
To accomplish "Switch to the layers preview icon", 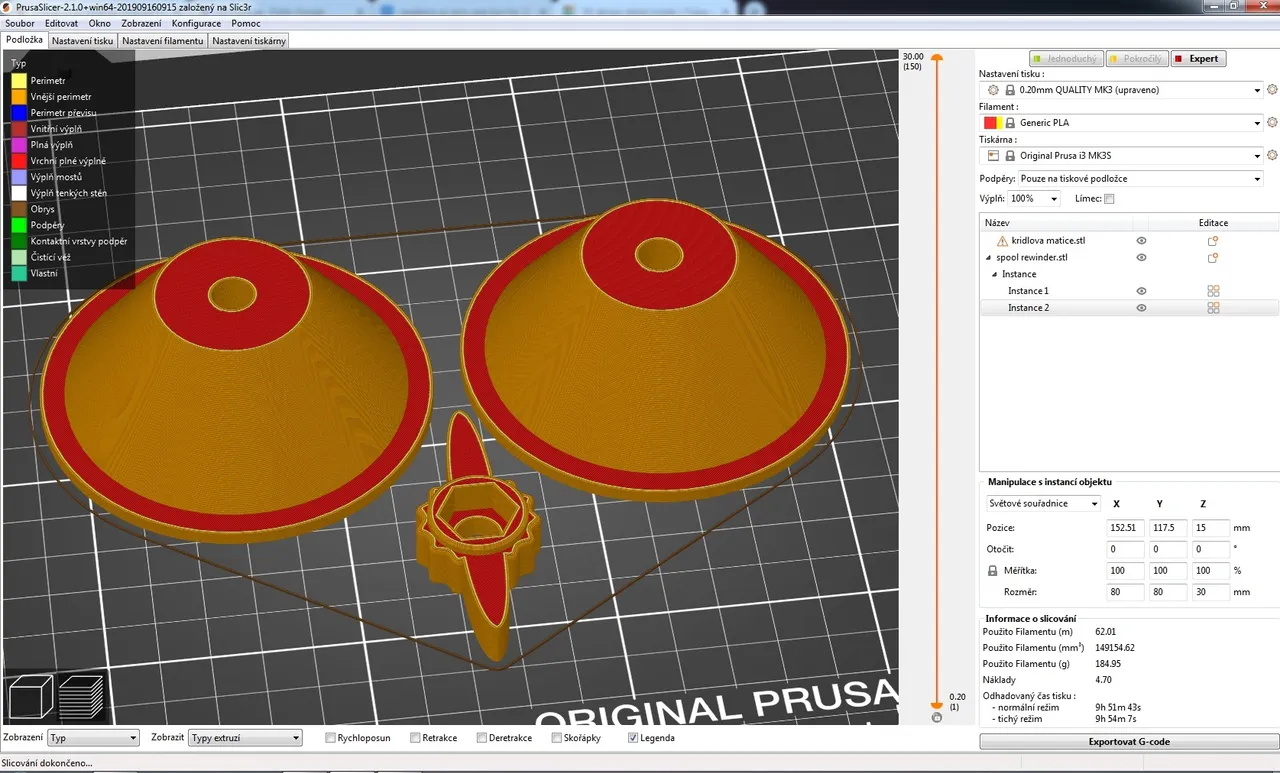I will (82, 696).
